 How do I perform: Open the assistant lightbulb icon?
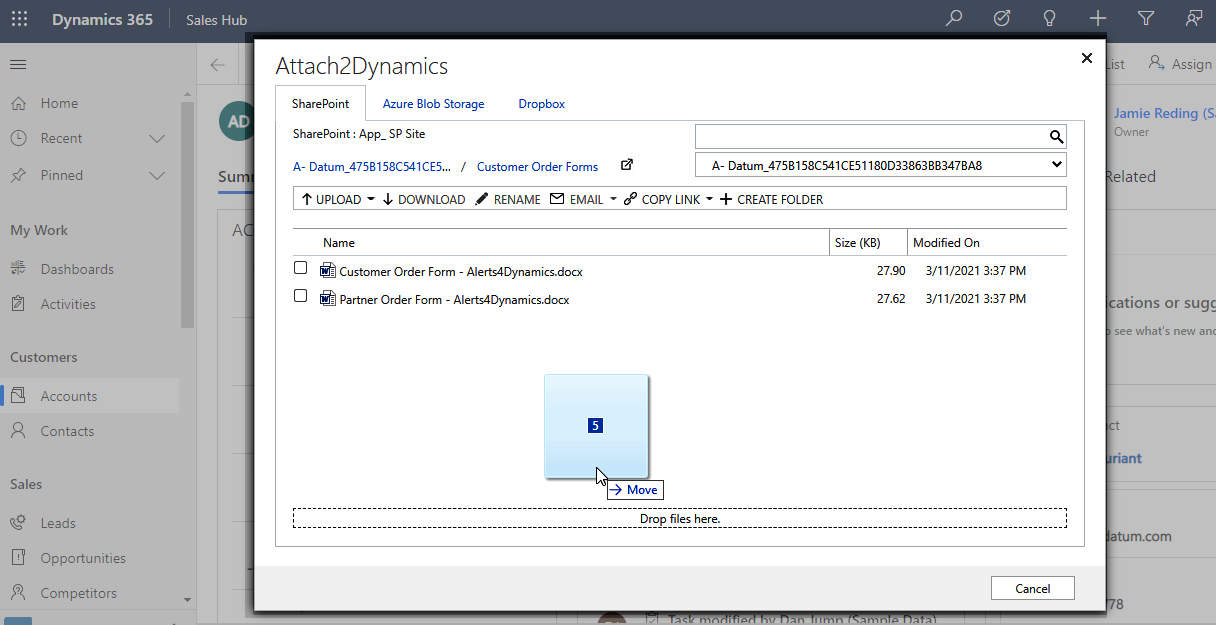click(1050, 19)
